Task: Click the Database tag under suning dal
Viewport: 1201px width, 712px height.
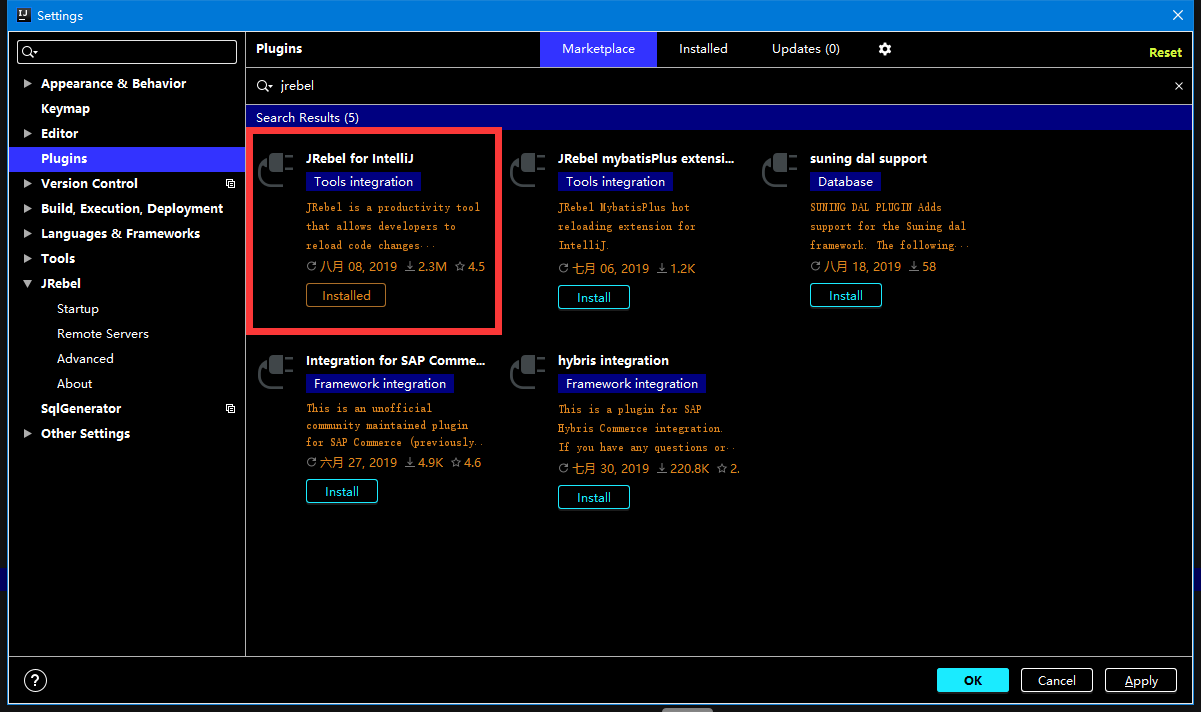Action: click(x=846, y=182)
